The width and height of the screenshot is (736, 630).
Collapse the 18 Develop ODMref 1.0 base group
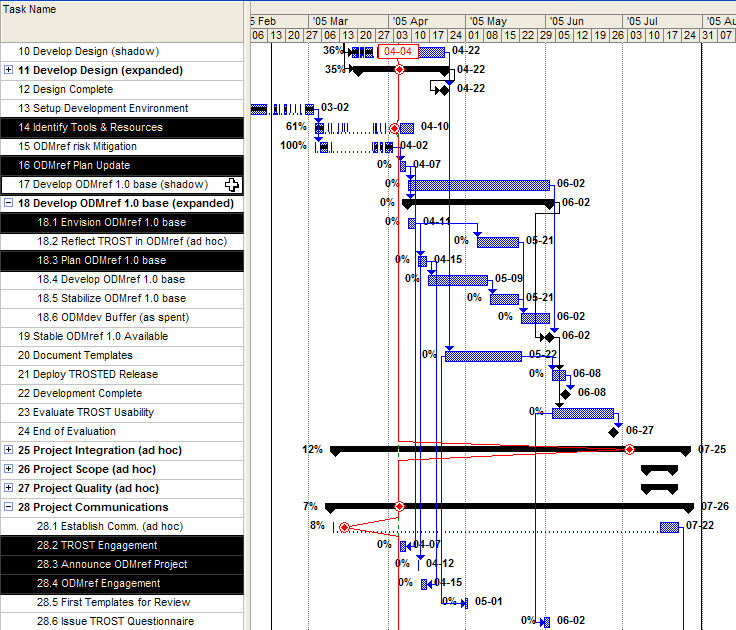click(x=9, y=203)
